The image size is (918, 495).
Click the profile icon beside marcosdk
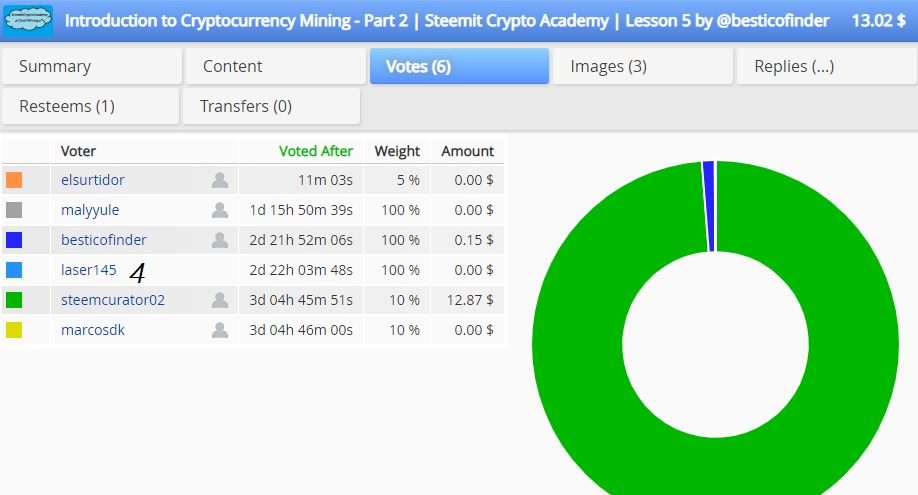220,330
